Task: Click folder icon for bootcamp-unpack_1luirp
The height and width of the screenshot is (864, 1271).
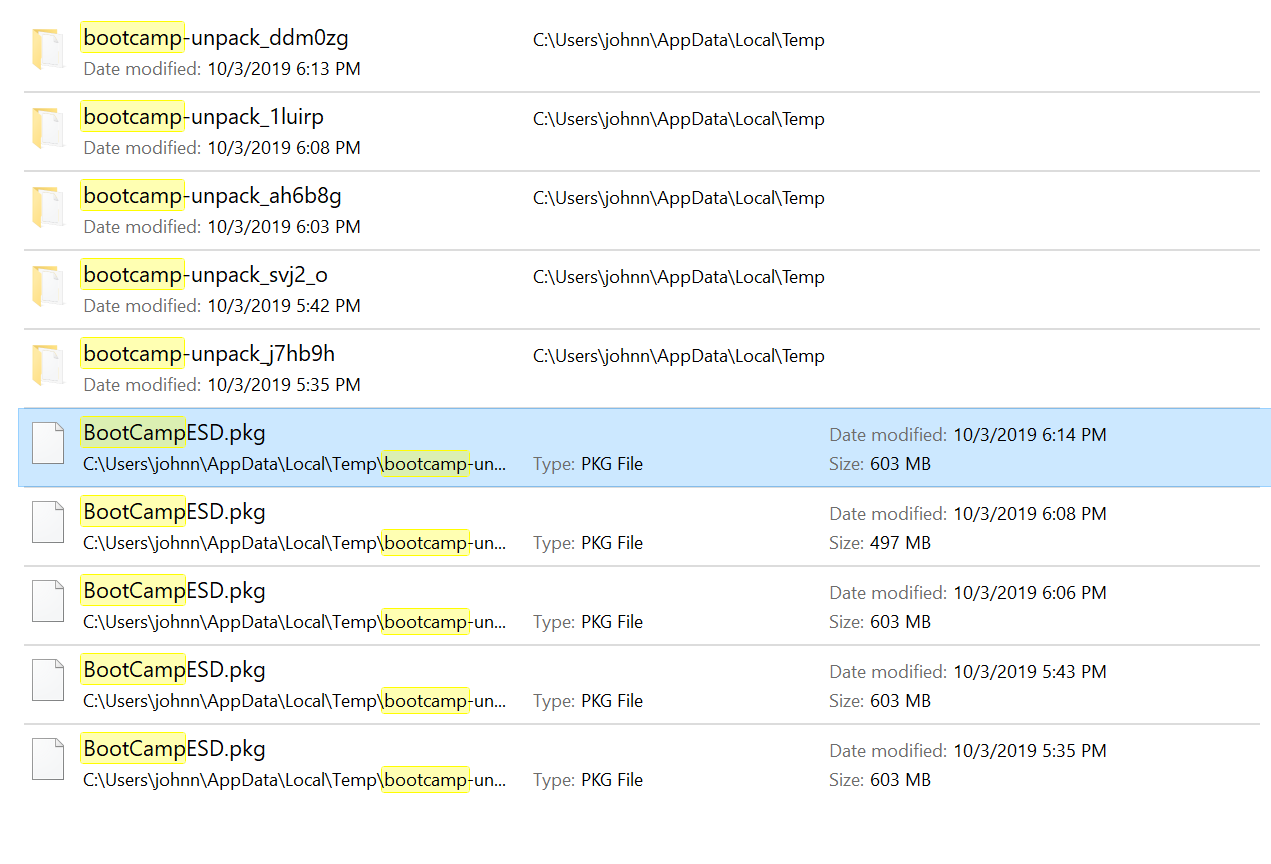Action: pyautogui.click(x=48, y=129)
